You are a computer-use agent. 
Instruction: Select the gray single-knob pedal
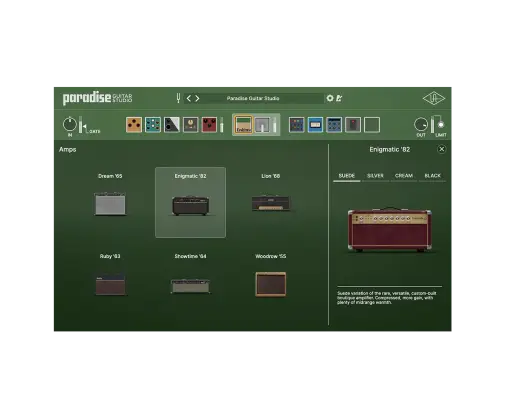191,125
